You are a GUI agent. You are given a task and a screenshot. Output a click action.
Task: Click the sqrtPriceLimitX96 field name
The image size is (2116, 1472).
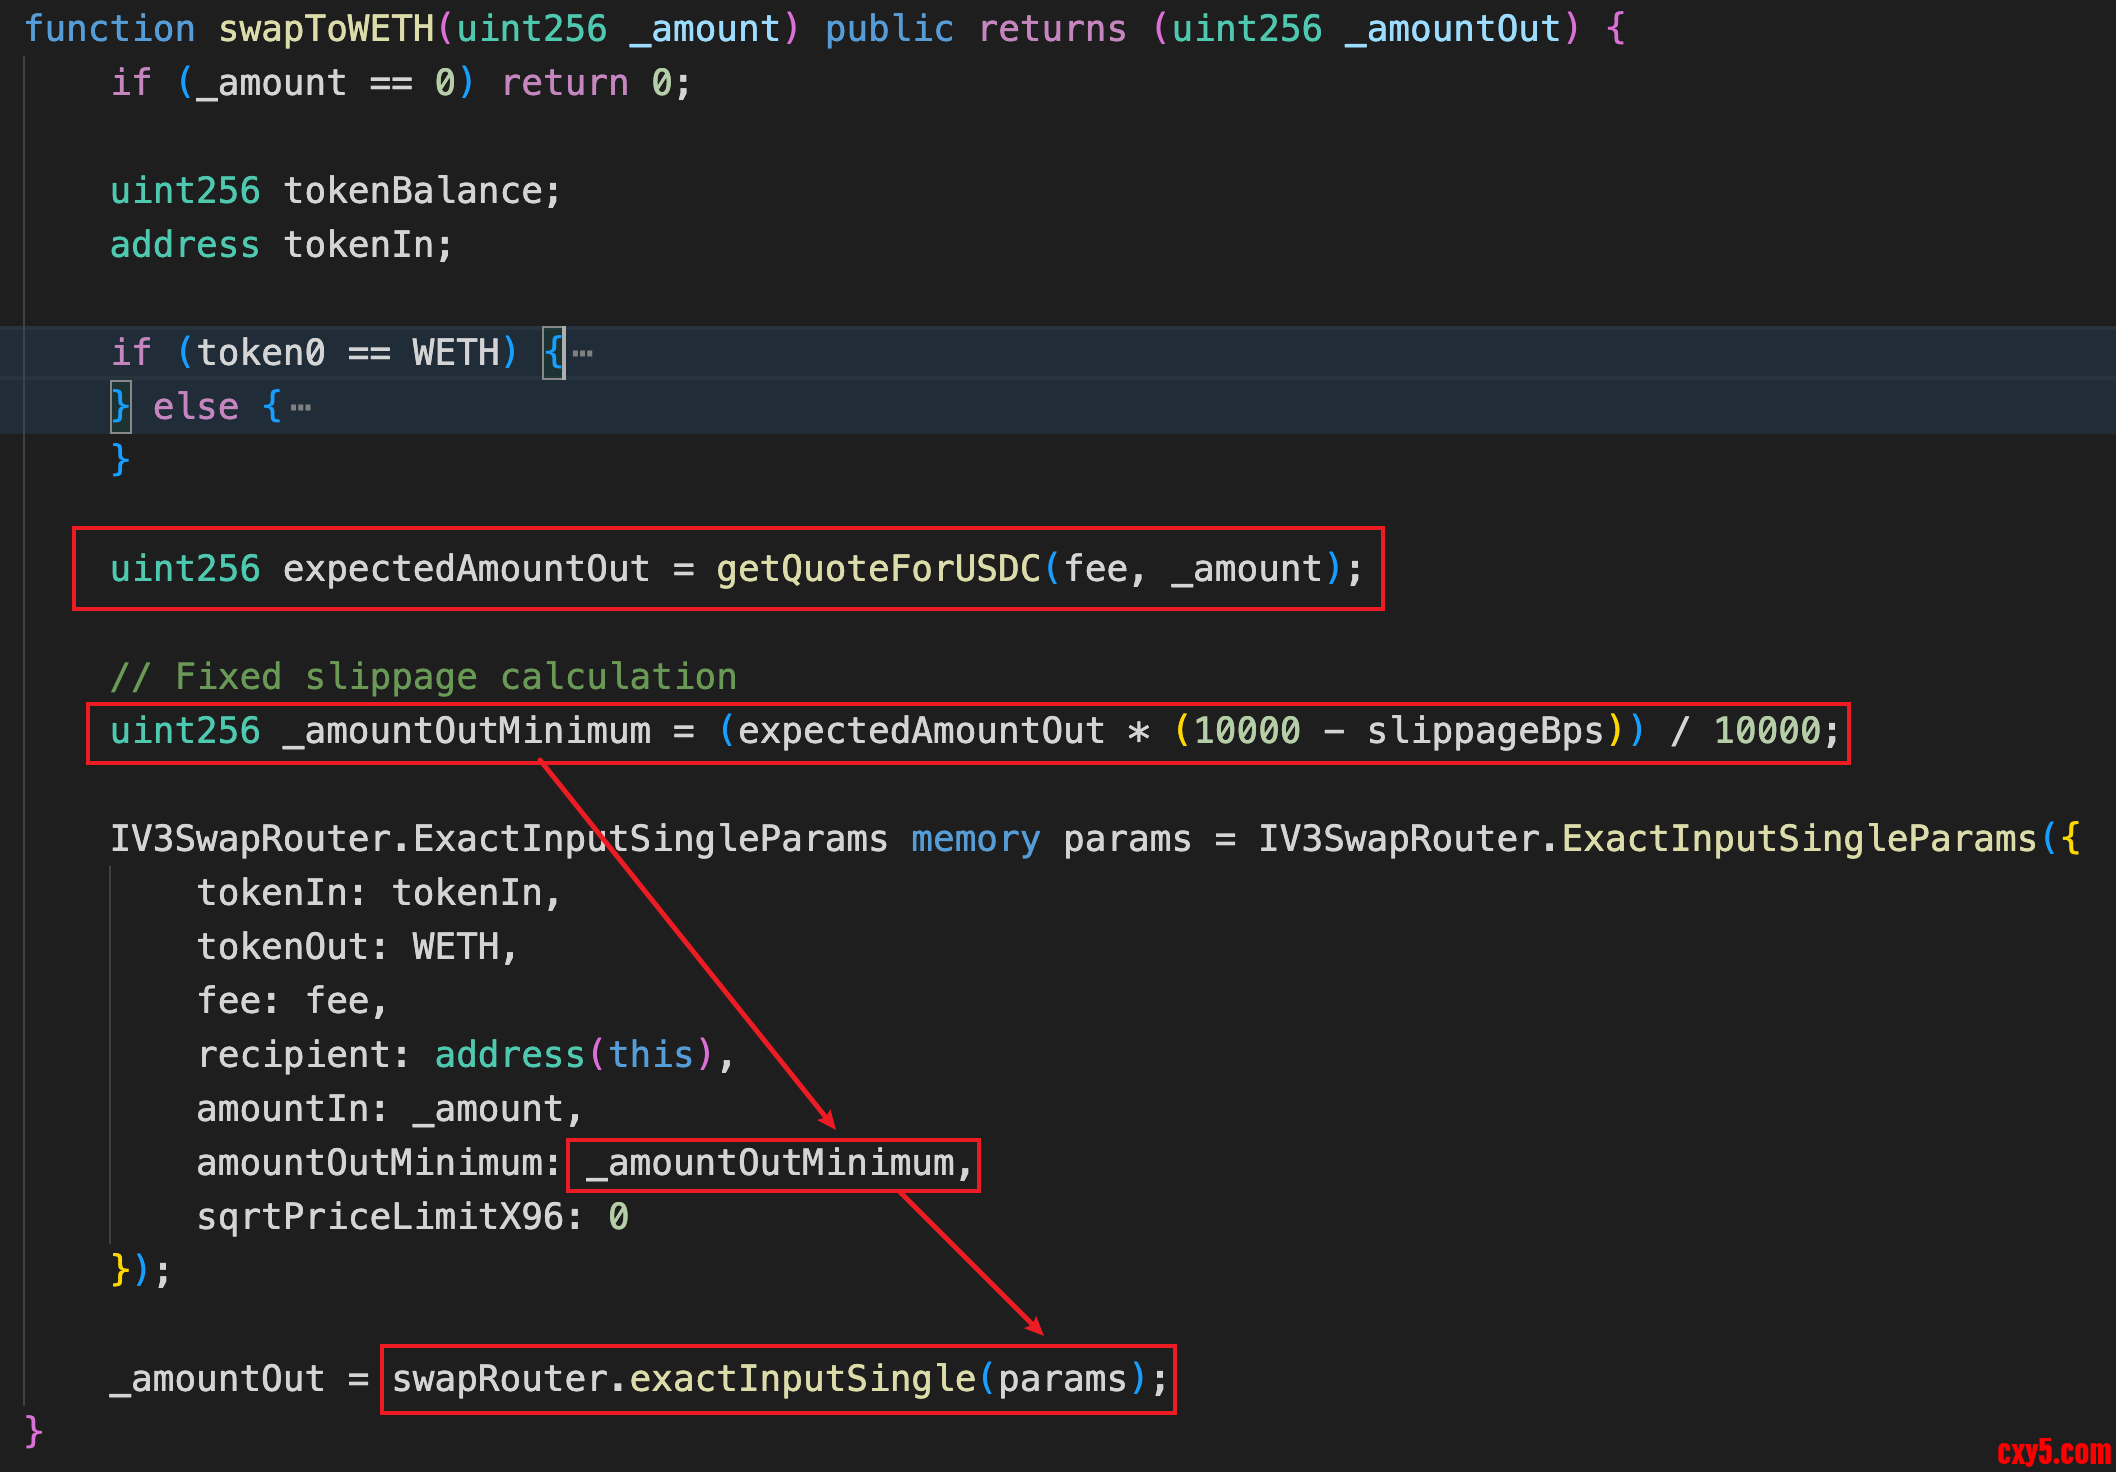(380, 1217)
